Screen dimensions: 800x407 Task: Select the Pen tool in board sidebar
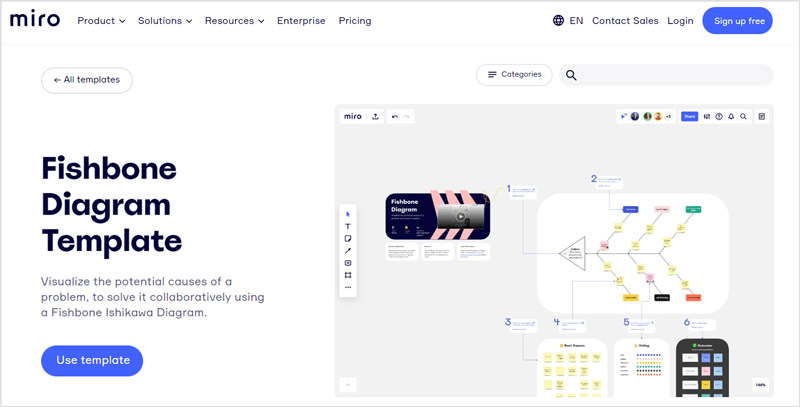348,251
